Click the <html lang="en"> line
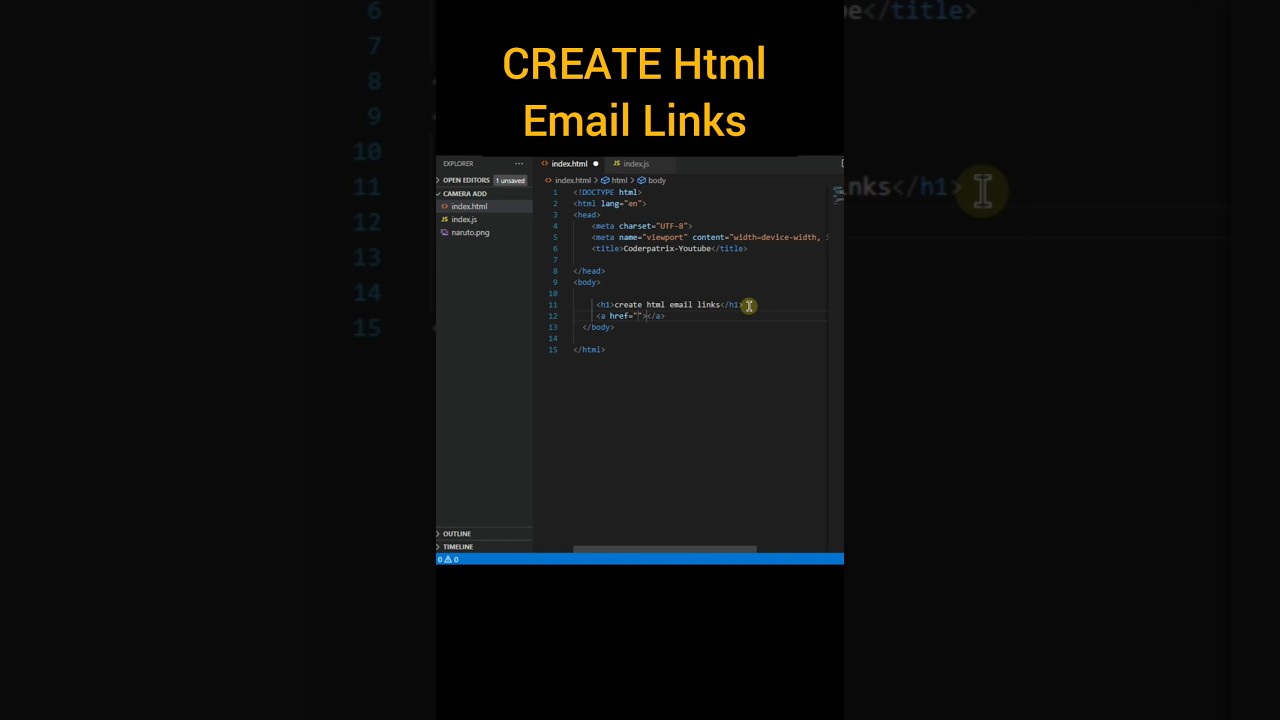This screenshot has height=720, width=1280. click(610, 203)
